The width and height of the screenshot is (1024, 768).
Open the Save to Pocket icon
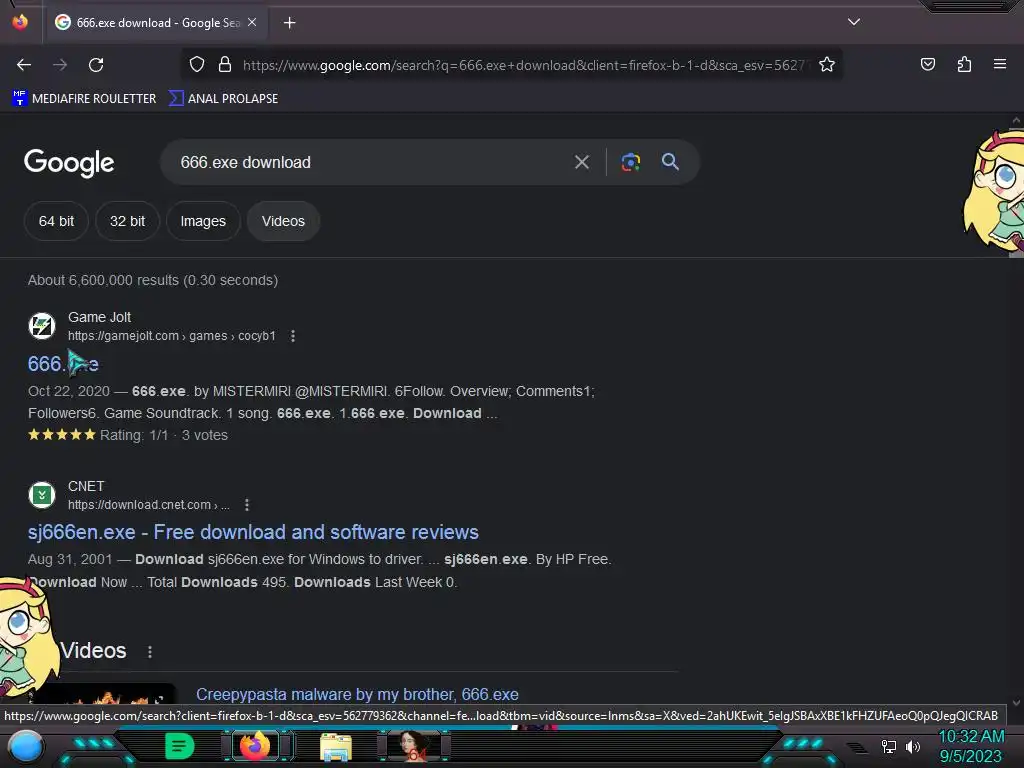point(927,64)
